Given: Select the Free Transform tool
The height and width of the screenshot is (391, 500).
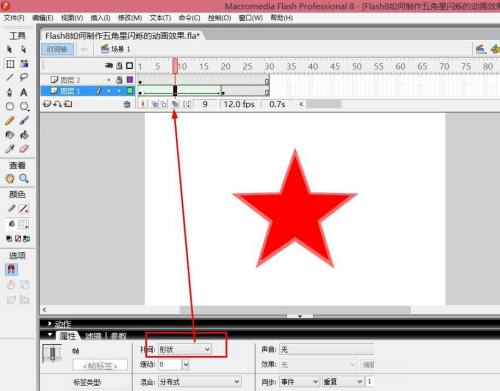Looking at the screenshot, I should [10, 64].
